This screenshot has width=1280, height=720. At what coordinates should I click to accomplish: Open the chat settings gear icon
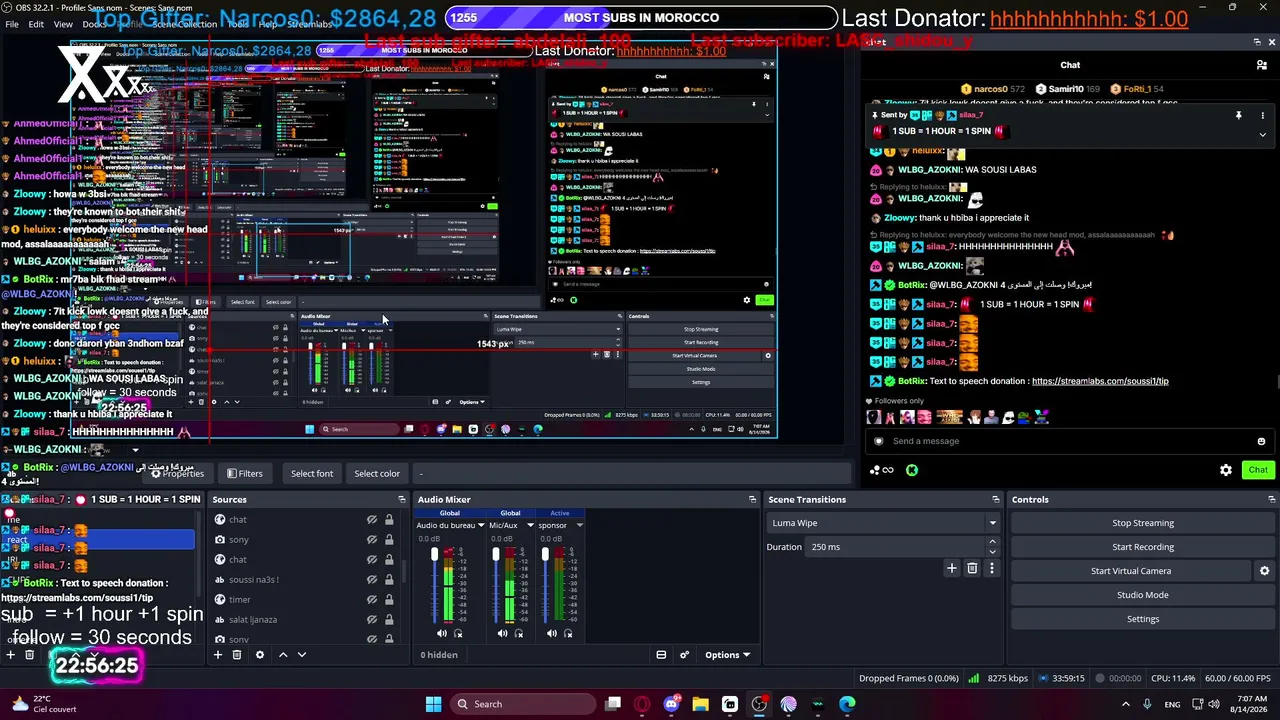pos(1226,470)
